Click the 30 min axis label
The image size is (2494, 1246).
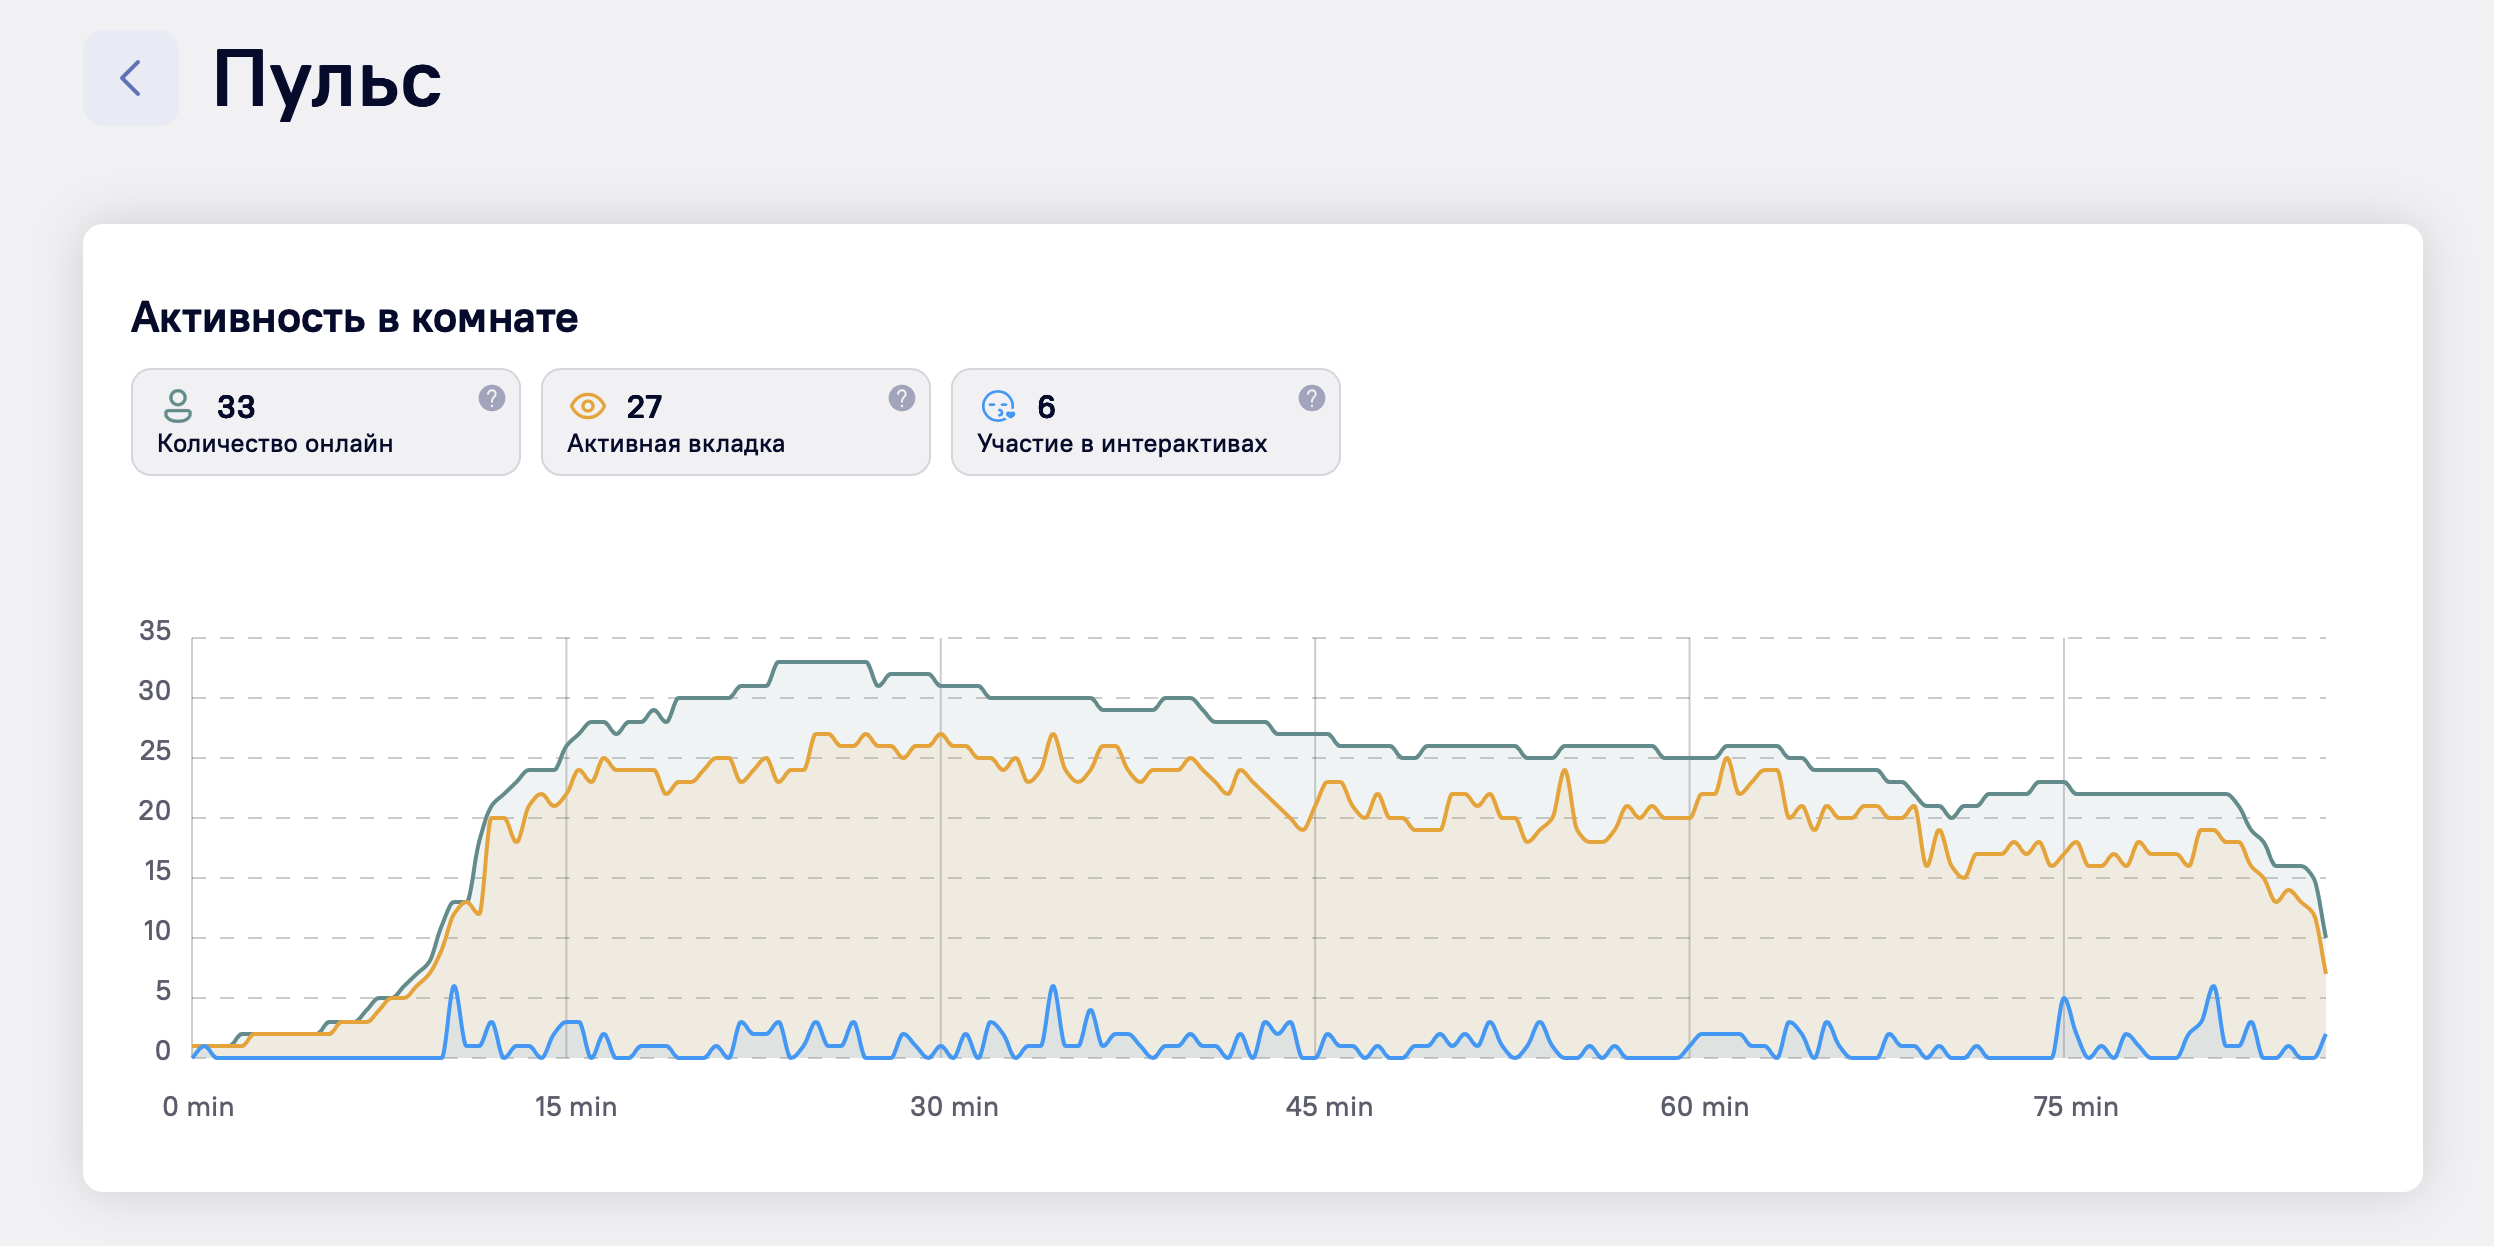[x=954, y=1107]
